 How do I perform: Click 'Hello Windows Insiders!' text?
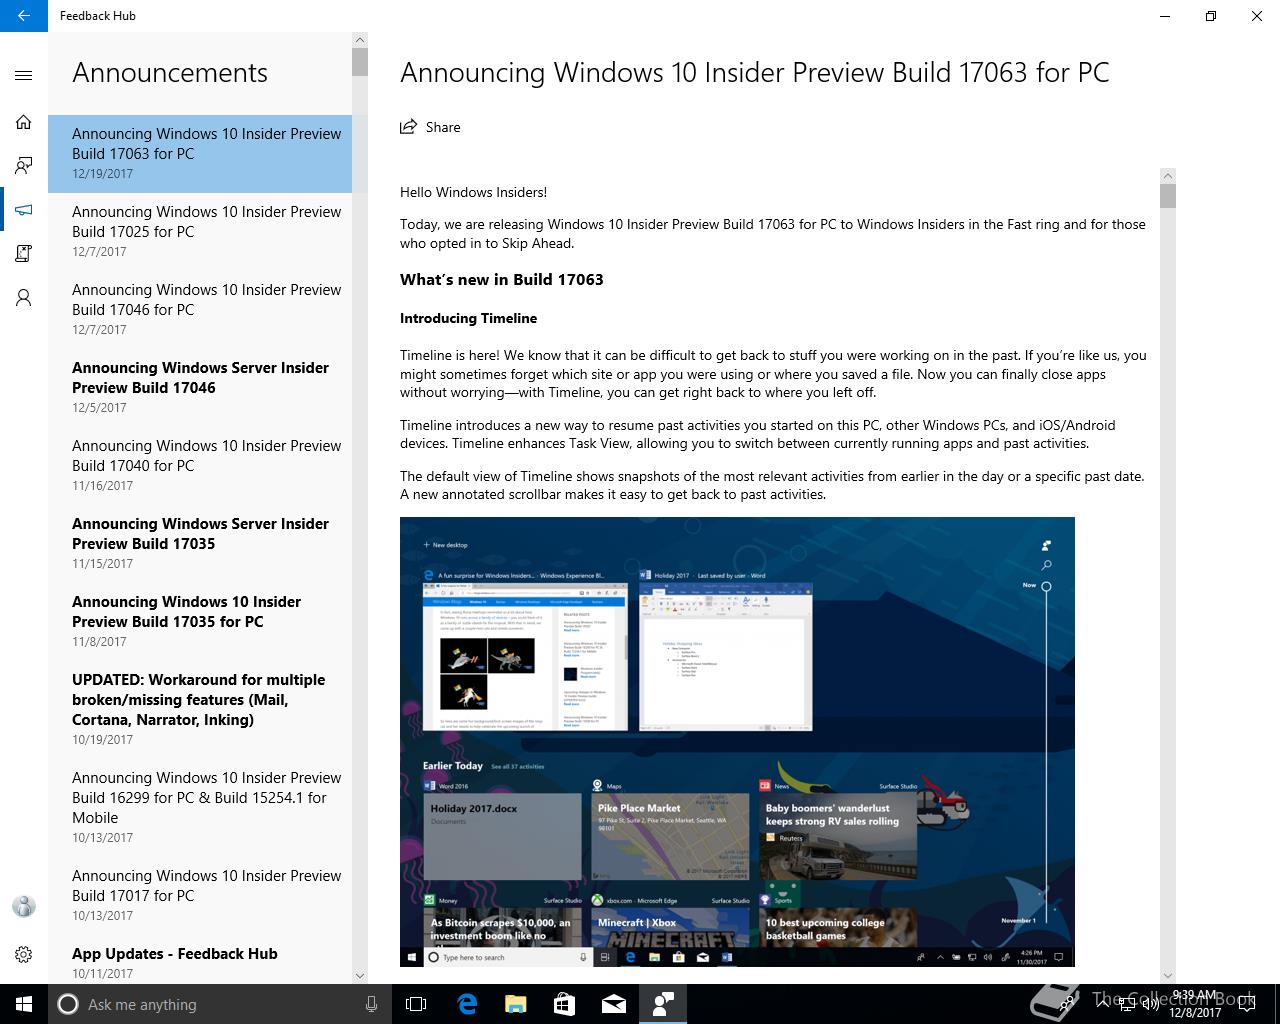point(473,192)
